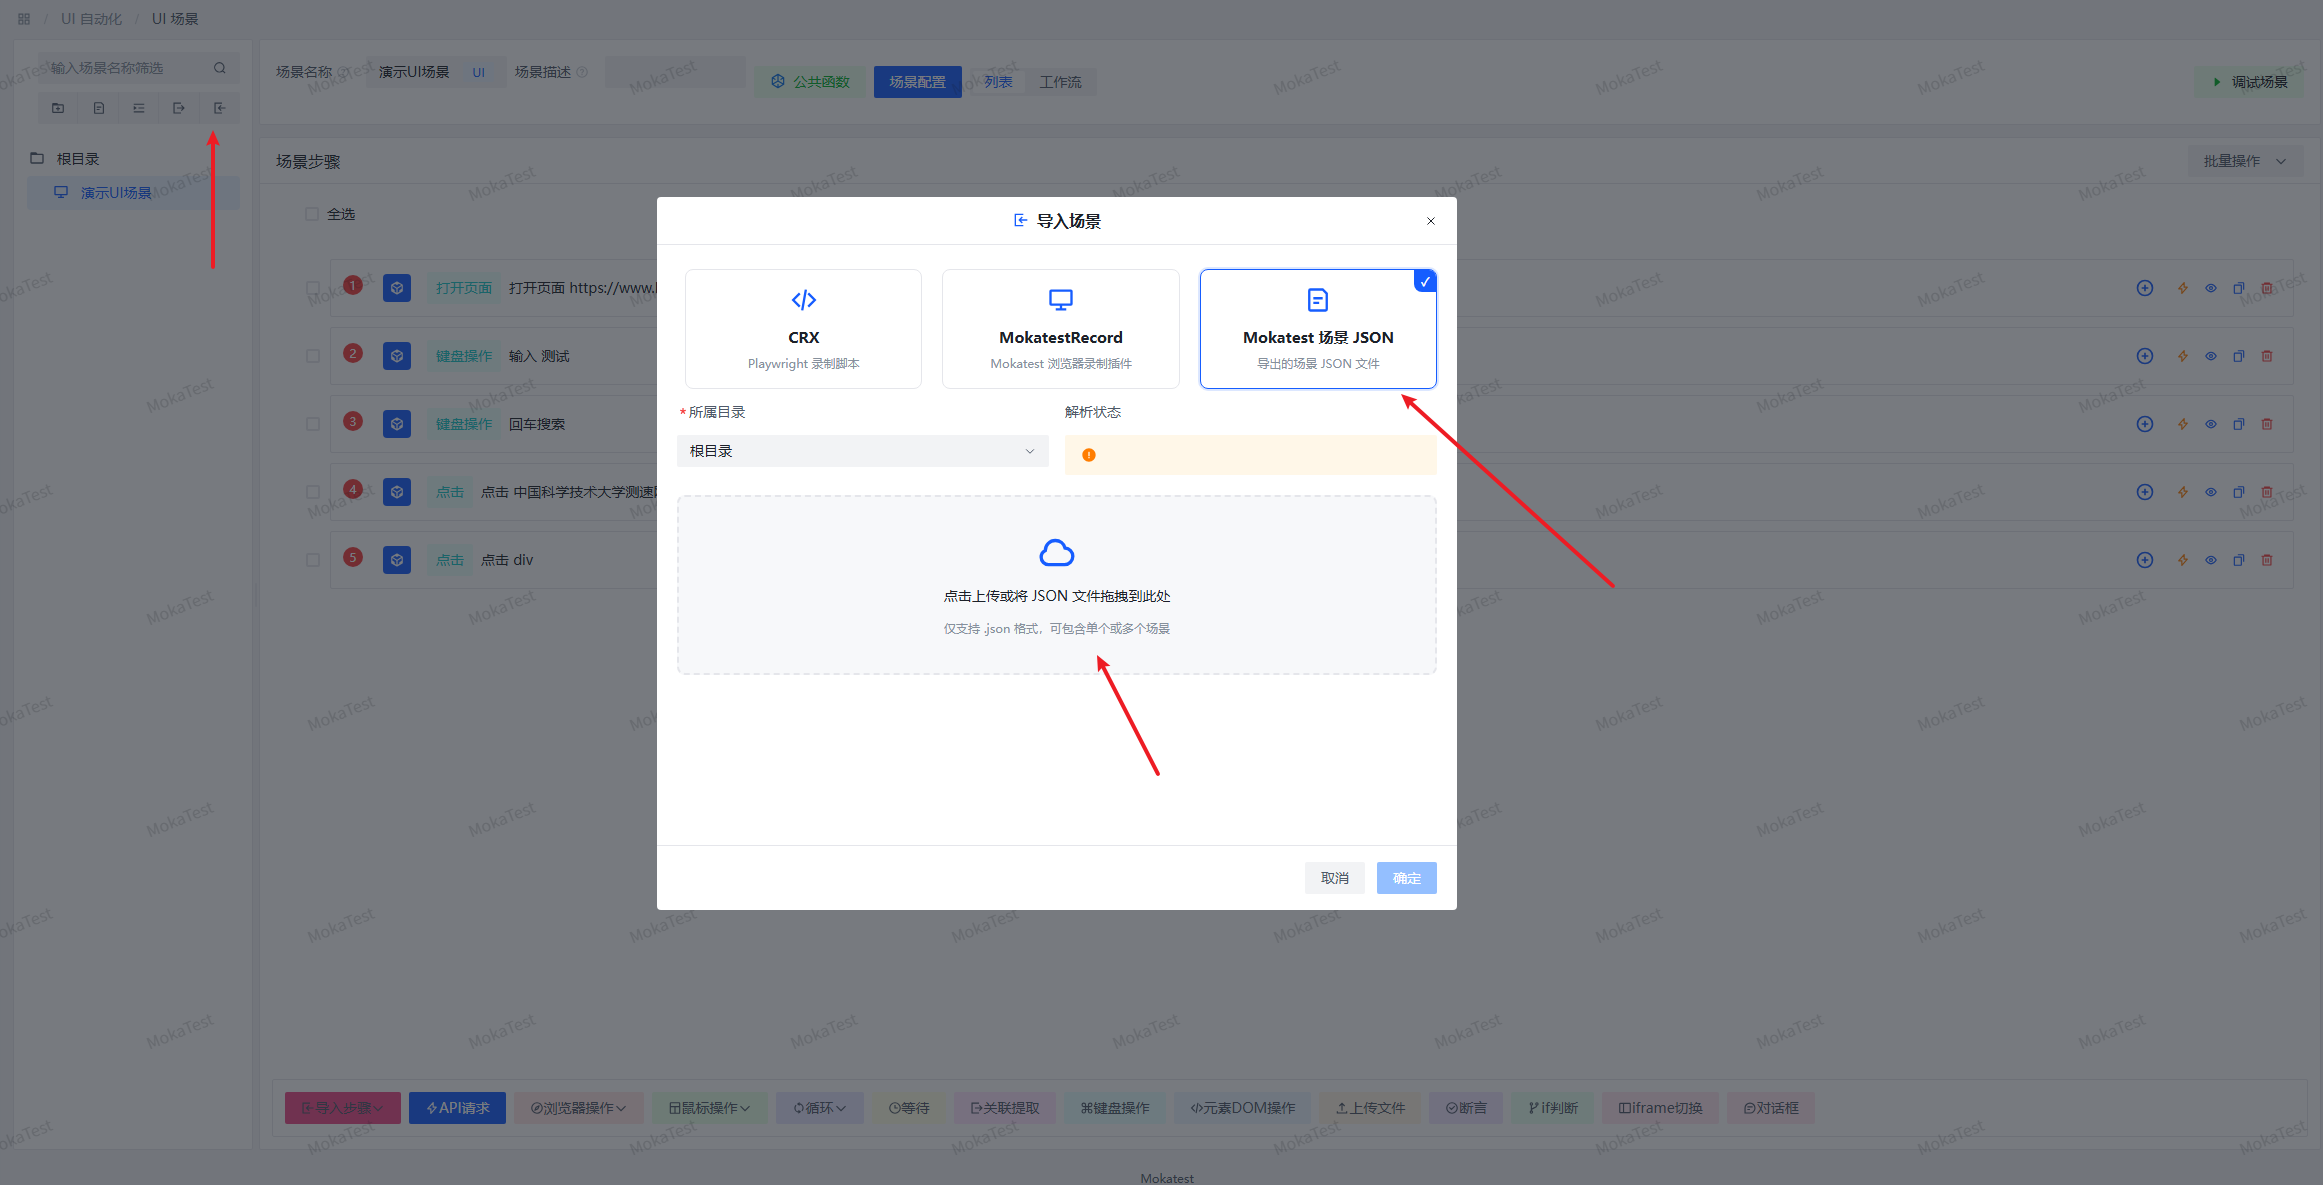Select the Mokatest 场景 JSON import card
2323x1185 pixels.
pos(1318,329)
